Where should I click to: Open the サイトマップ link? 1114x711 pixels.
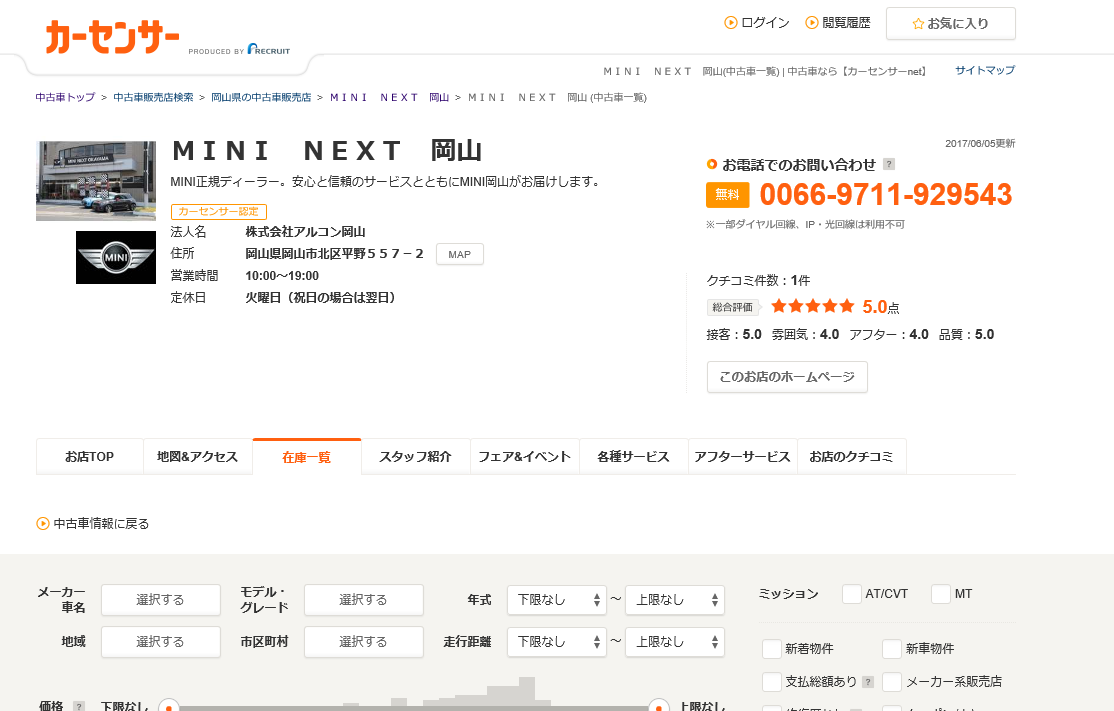coord(985,70)
